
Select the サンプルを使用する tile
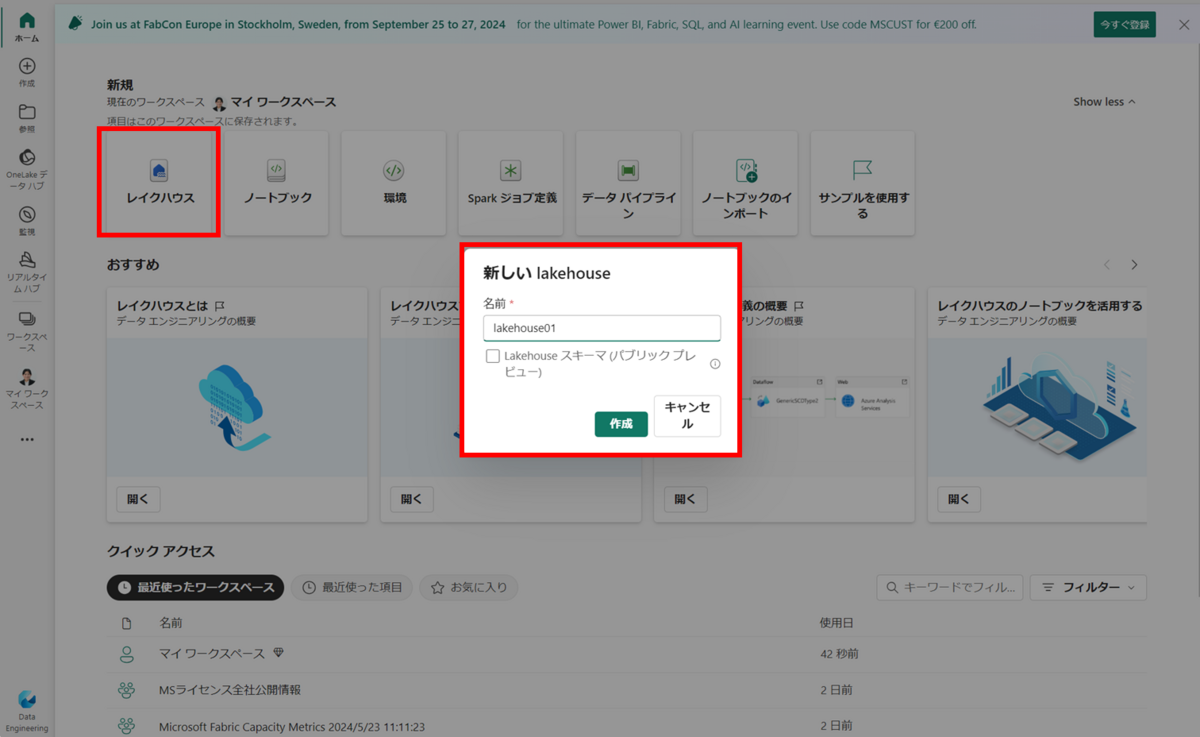click(x=863, y=183)
